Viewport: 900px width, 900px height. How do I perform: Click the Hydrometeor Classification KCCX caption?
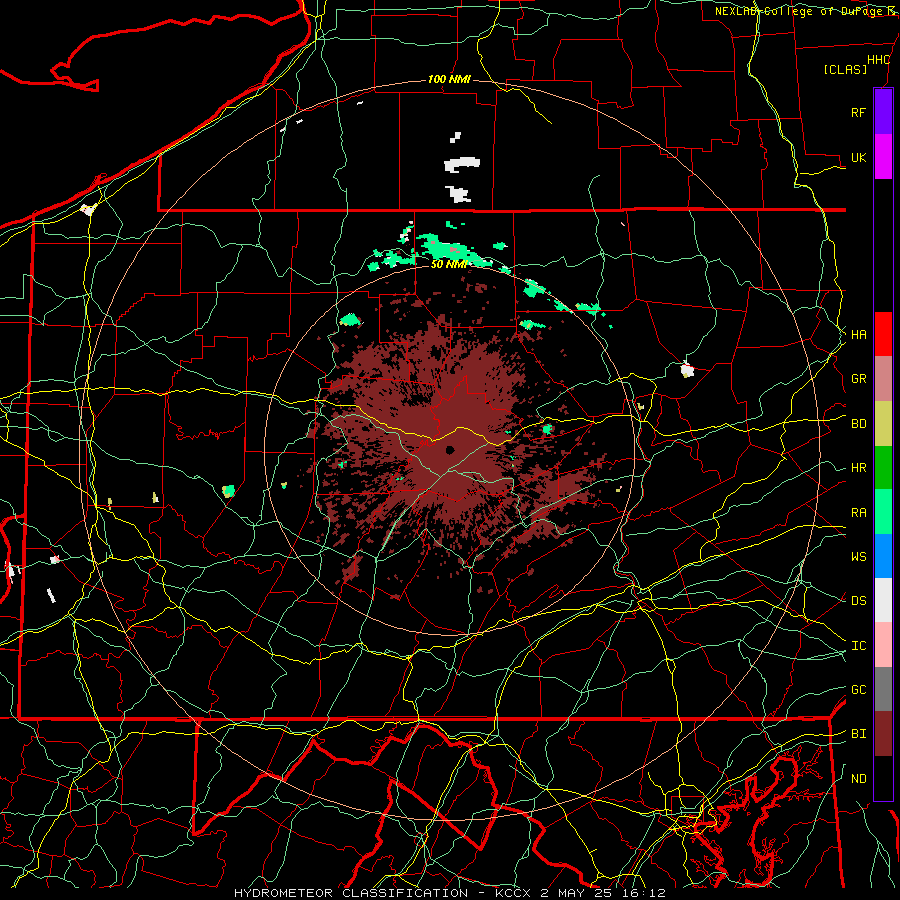pos(449,893)
